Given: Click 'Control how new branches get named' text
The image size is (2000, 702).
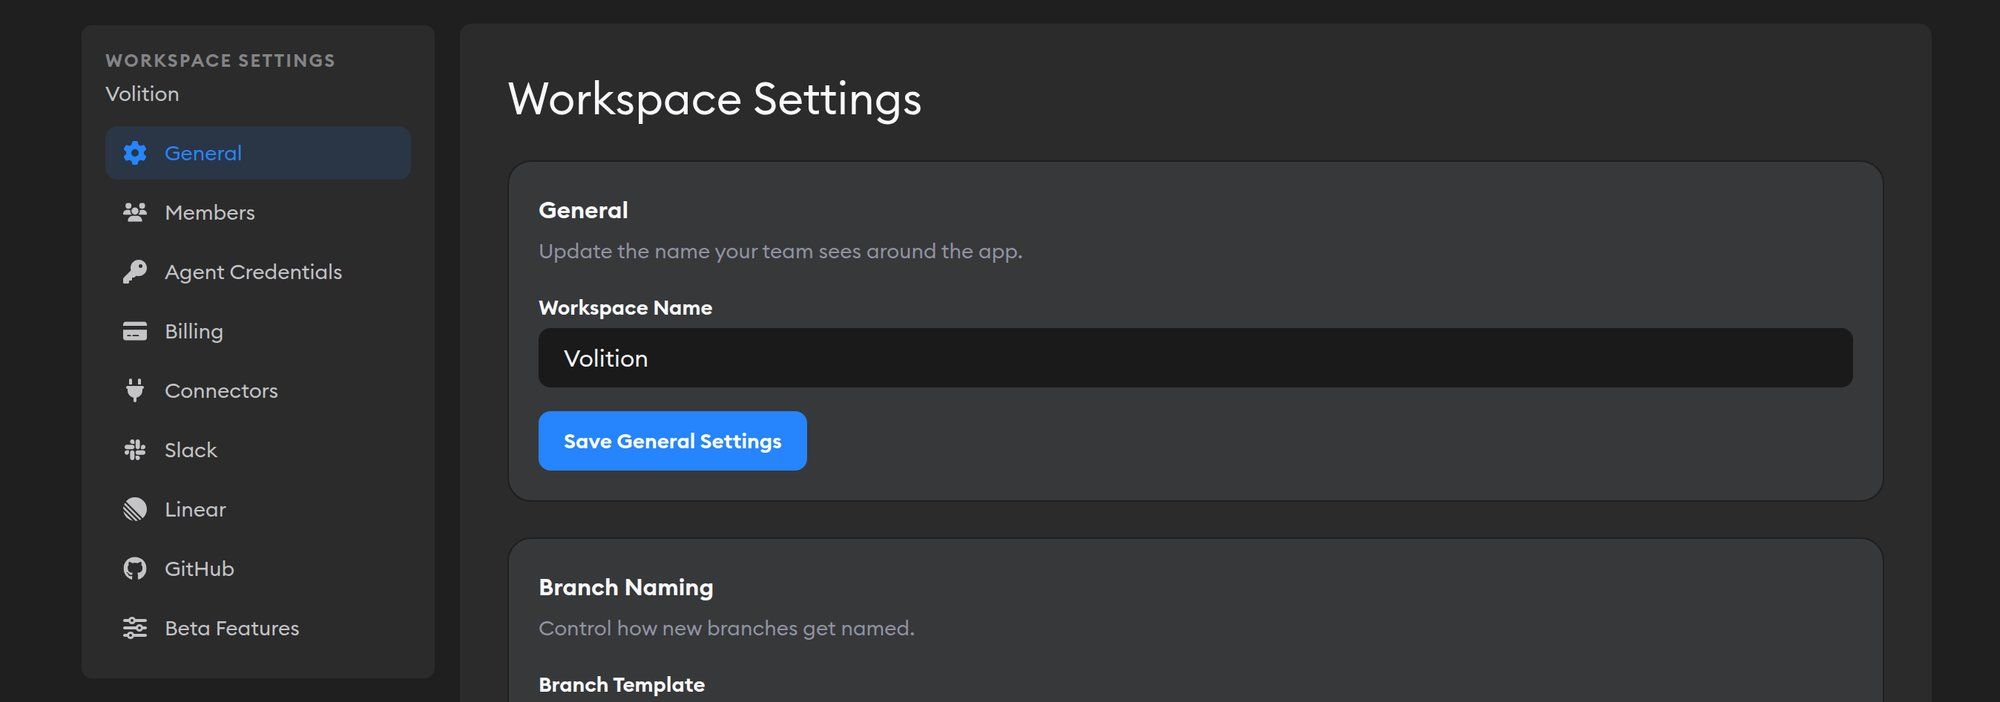Looking at the screenshot, I should click(x=726, y=629).
